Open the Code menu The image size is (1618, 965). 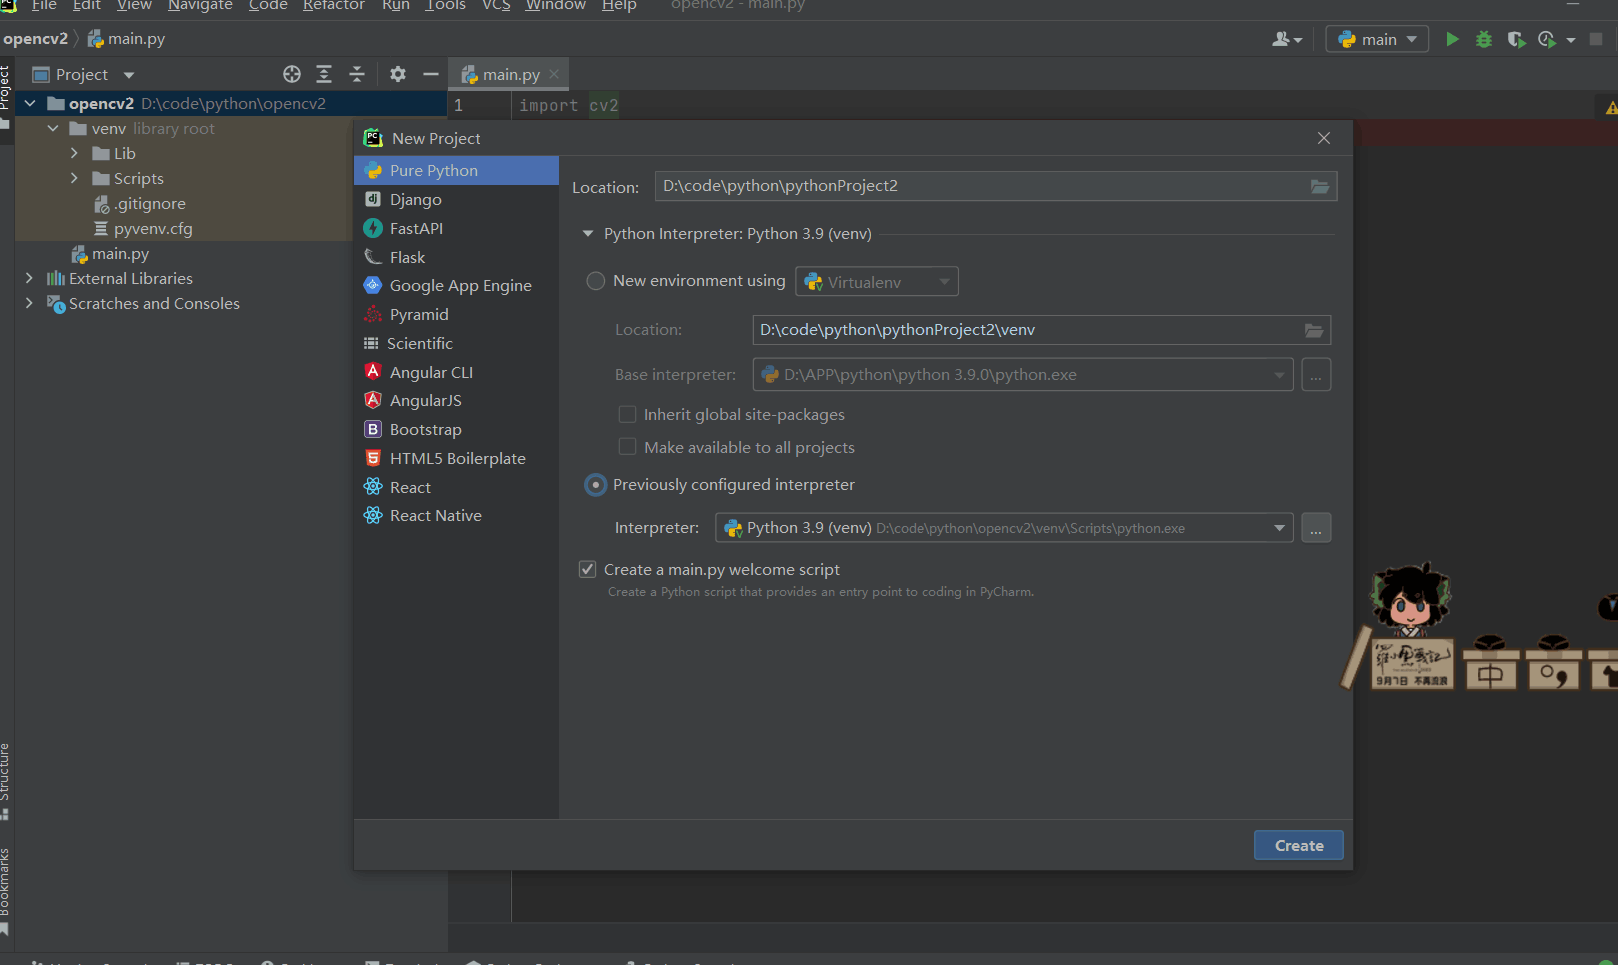[x=268, y=5]
